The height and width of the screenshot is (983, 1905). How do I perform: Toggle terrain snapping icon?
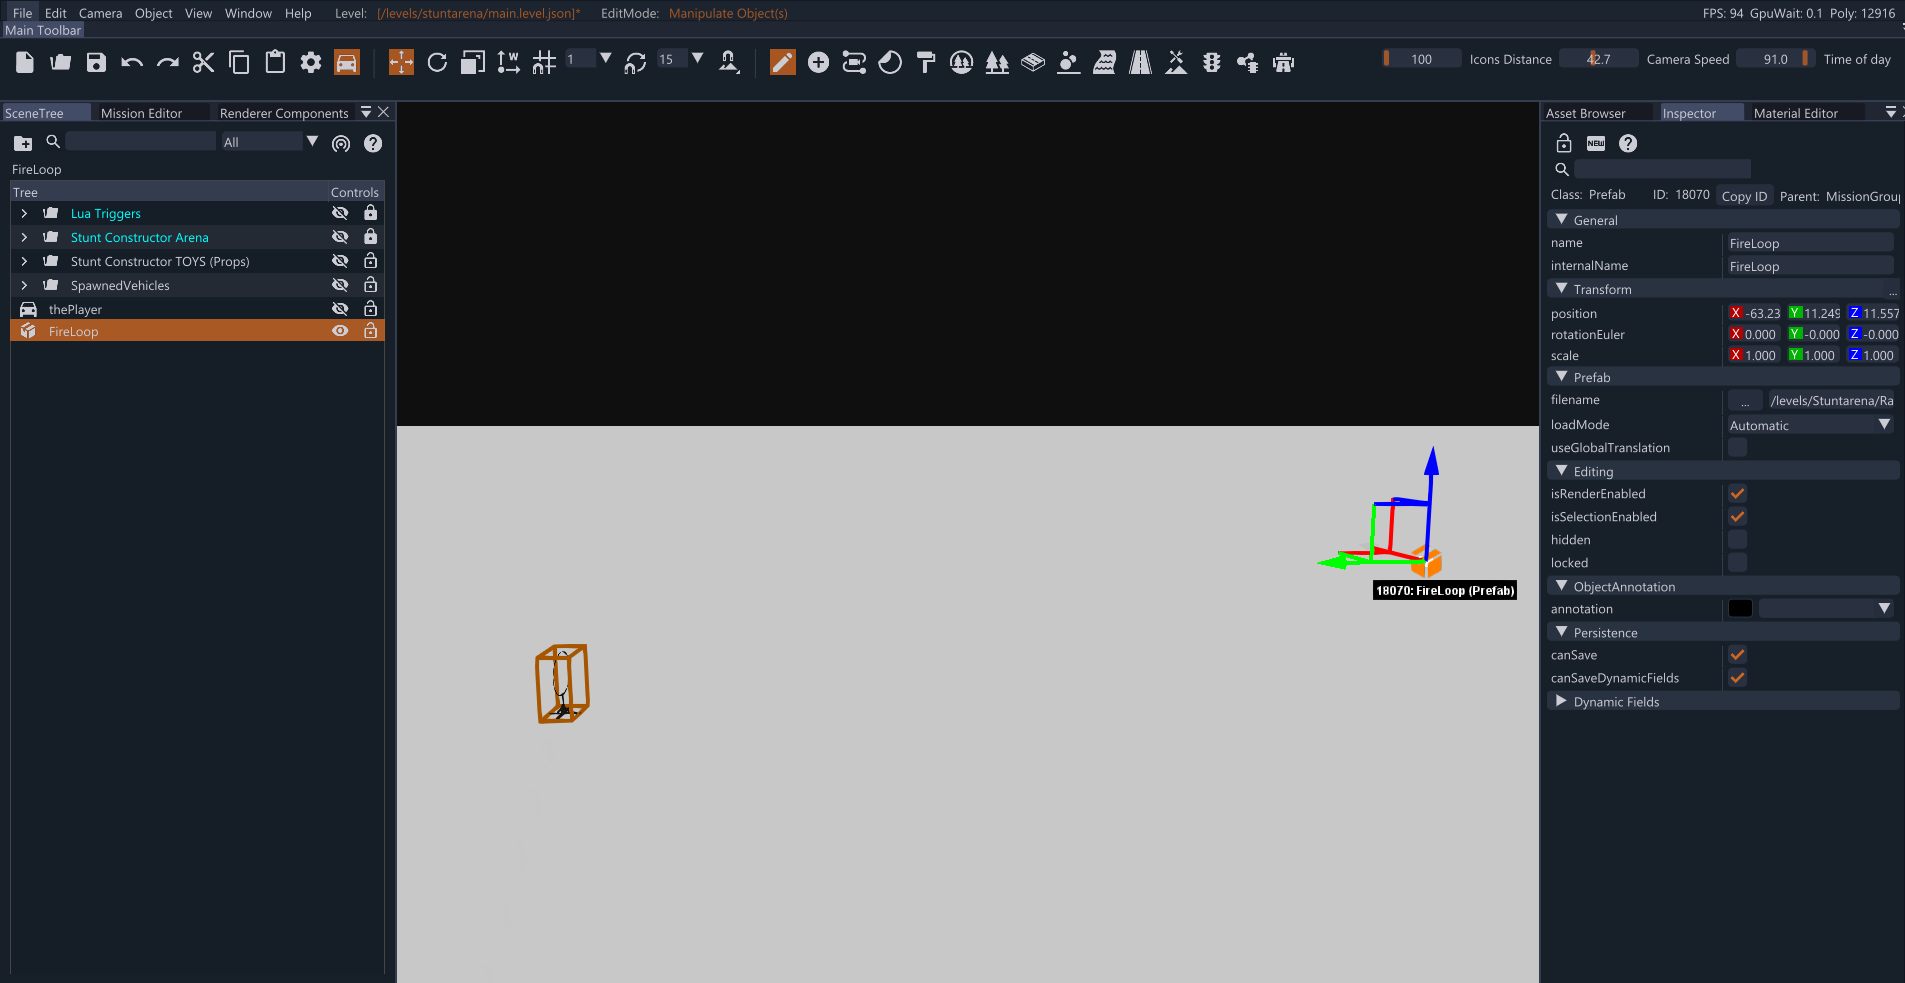click(x=730, y=62)
